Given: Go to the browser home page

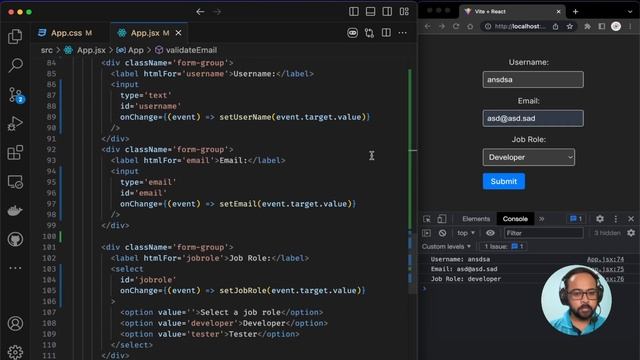Looking at the screenshot, I should pyautogui.click(x=470, y=27).
